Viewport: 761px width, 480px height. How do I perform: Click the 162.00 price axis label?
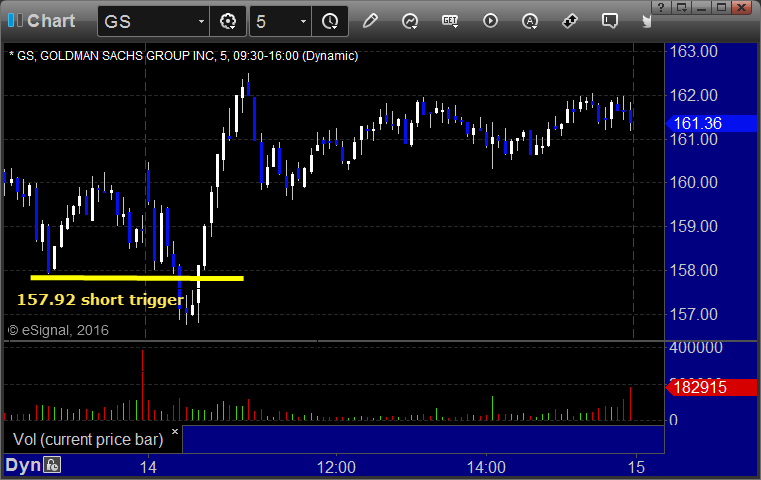click(694, 95)
